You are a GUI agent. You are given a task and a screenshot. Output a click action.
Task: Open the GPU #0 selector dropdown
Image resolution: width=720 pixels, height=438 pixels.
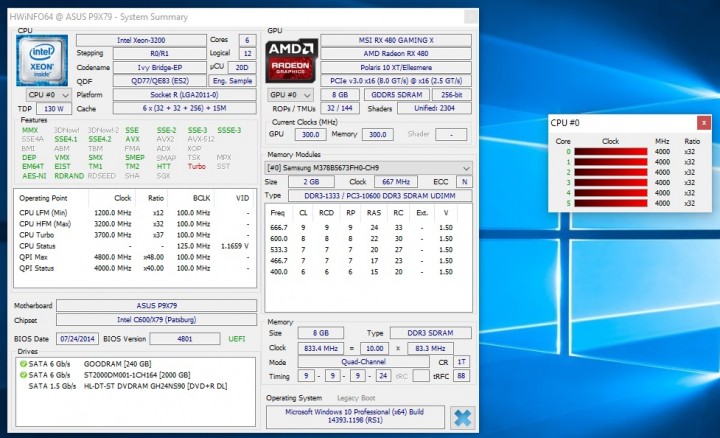point(290,95)
